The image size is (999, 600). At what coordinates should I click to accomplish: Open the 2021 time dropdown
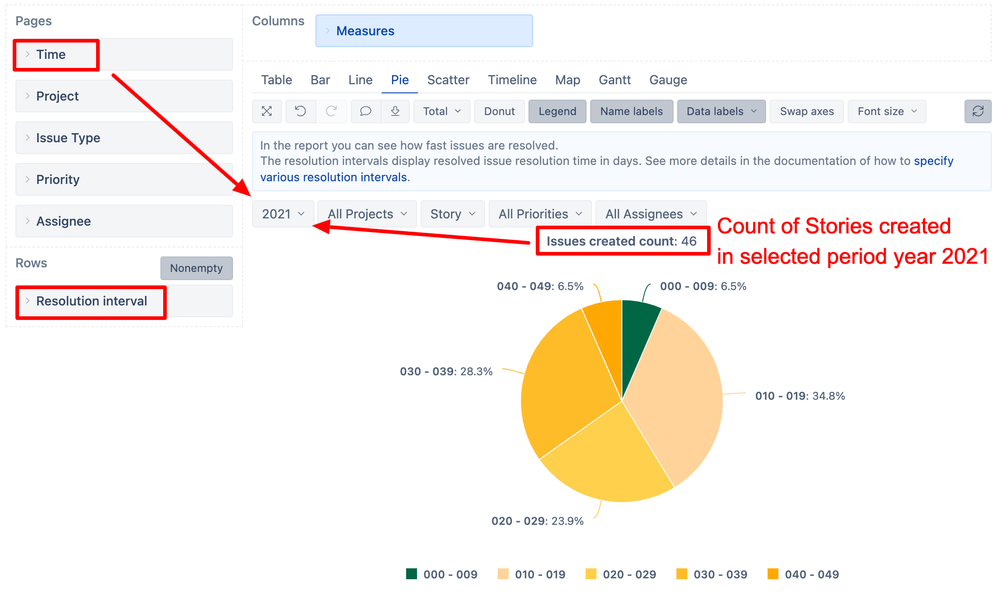pyautogui.click(x=283, y=214)
